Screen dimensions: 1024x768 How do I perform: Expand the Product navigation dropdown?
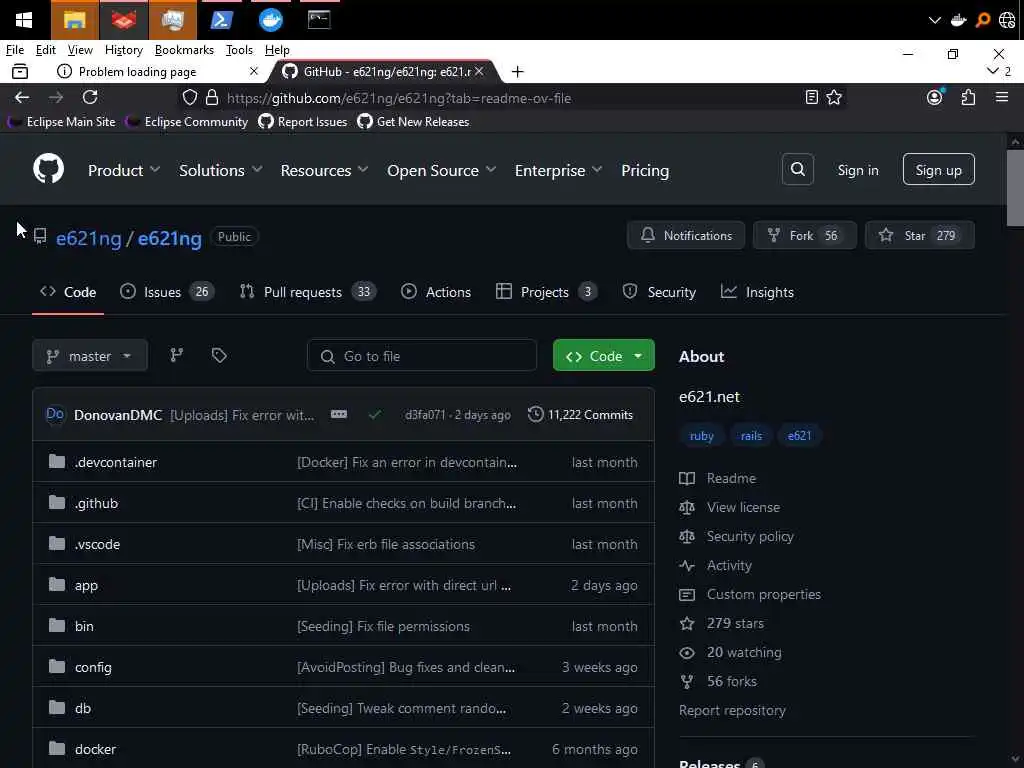click(123, 170)
